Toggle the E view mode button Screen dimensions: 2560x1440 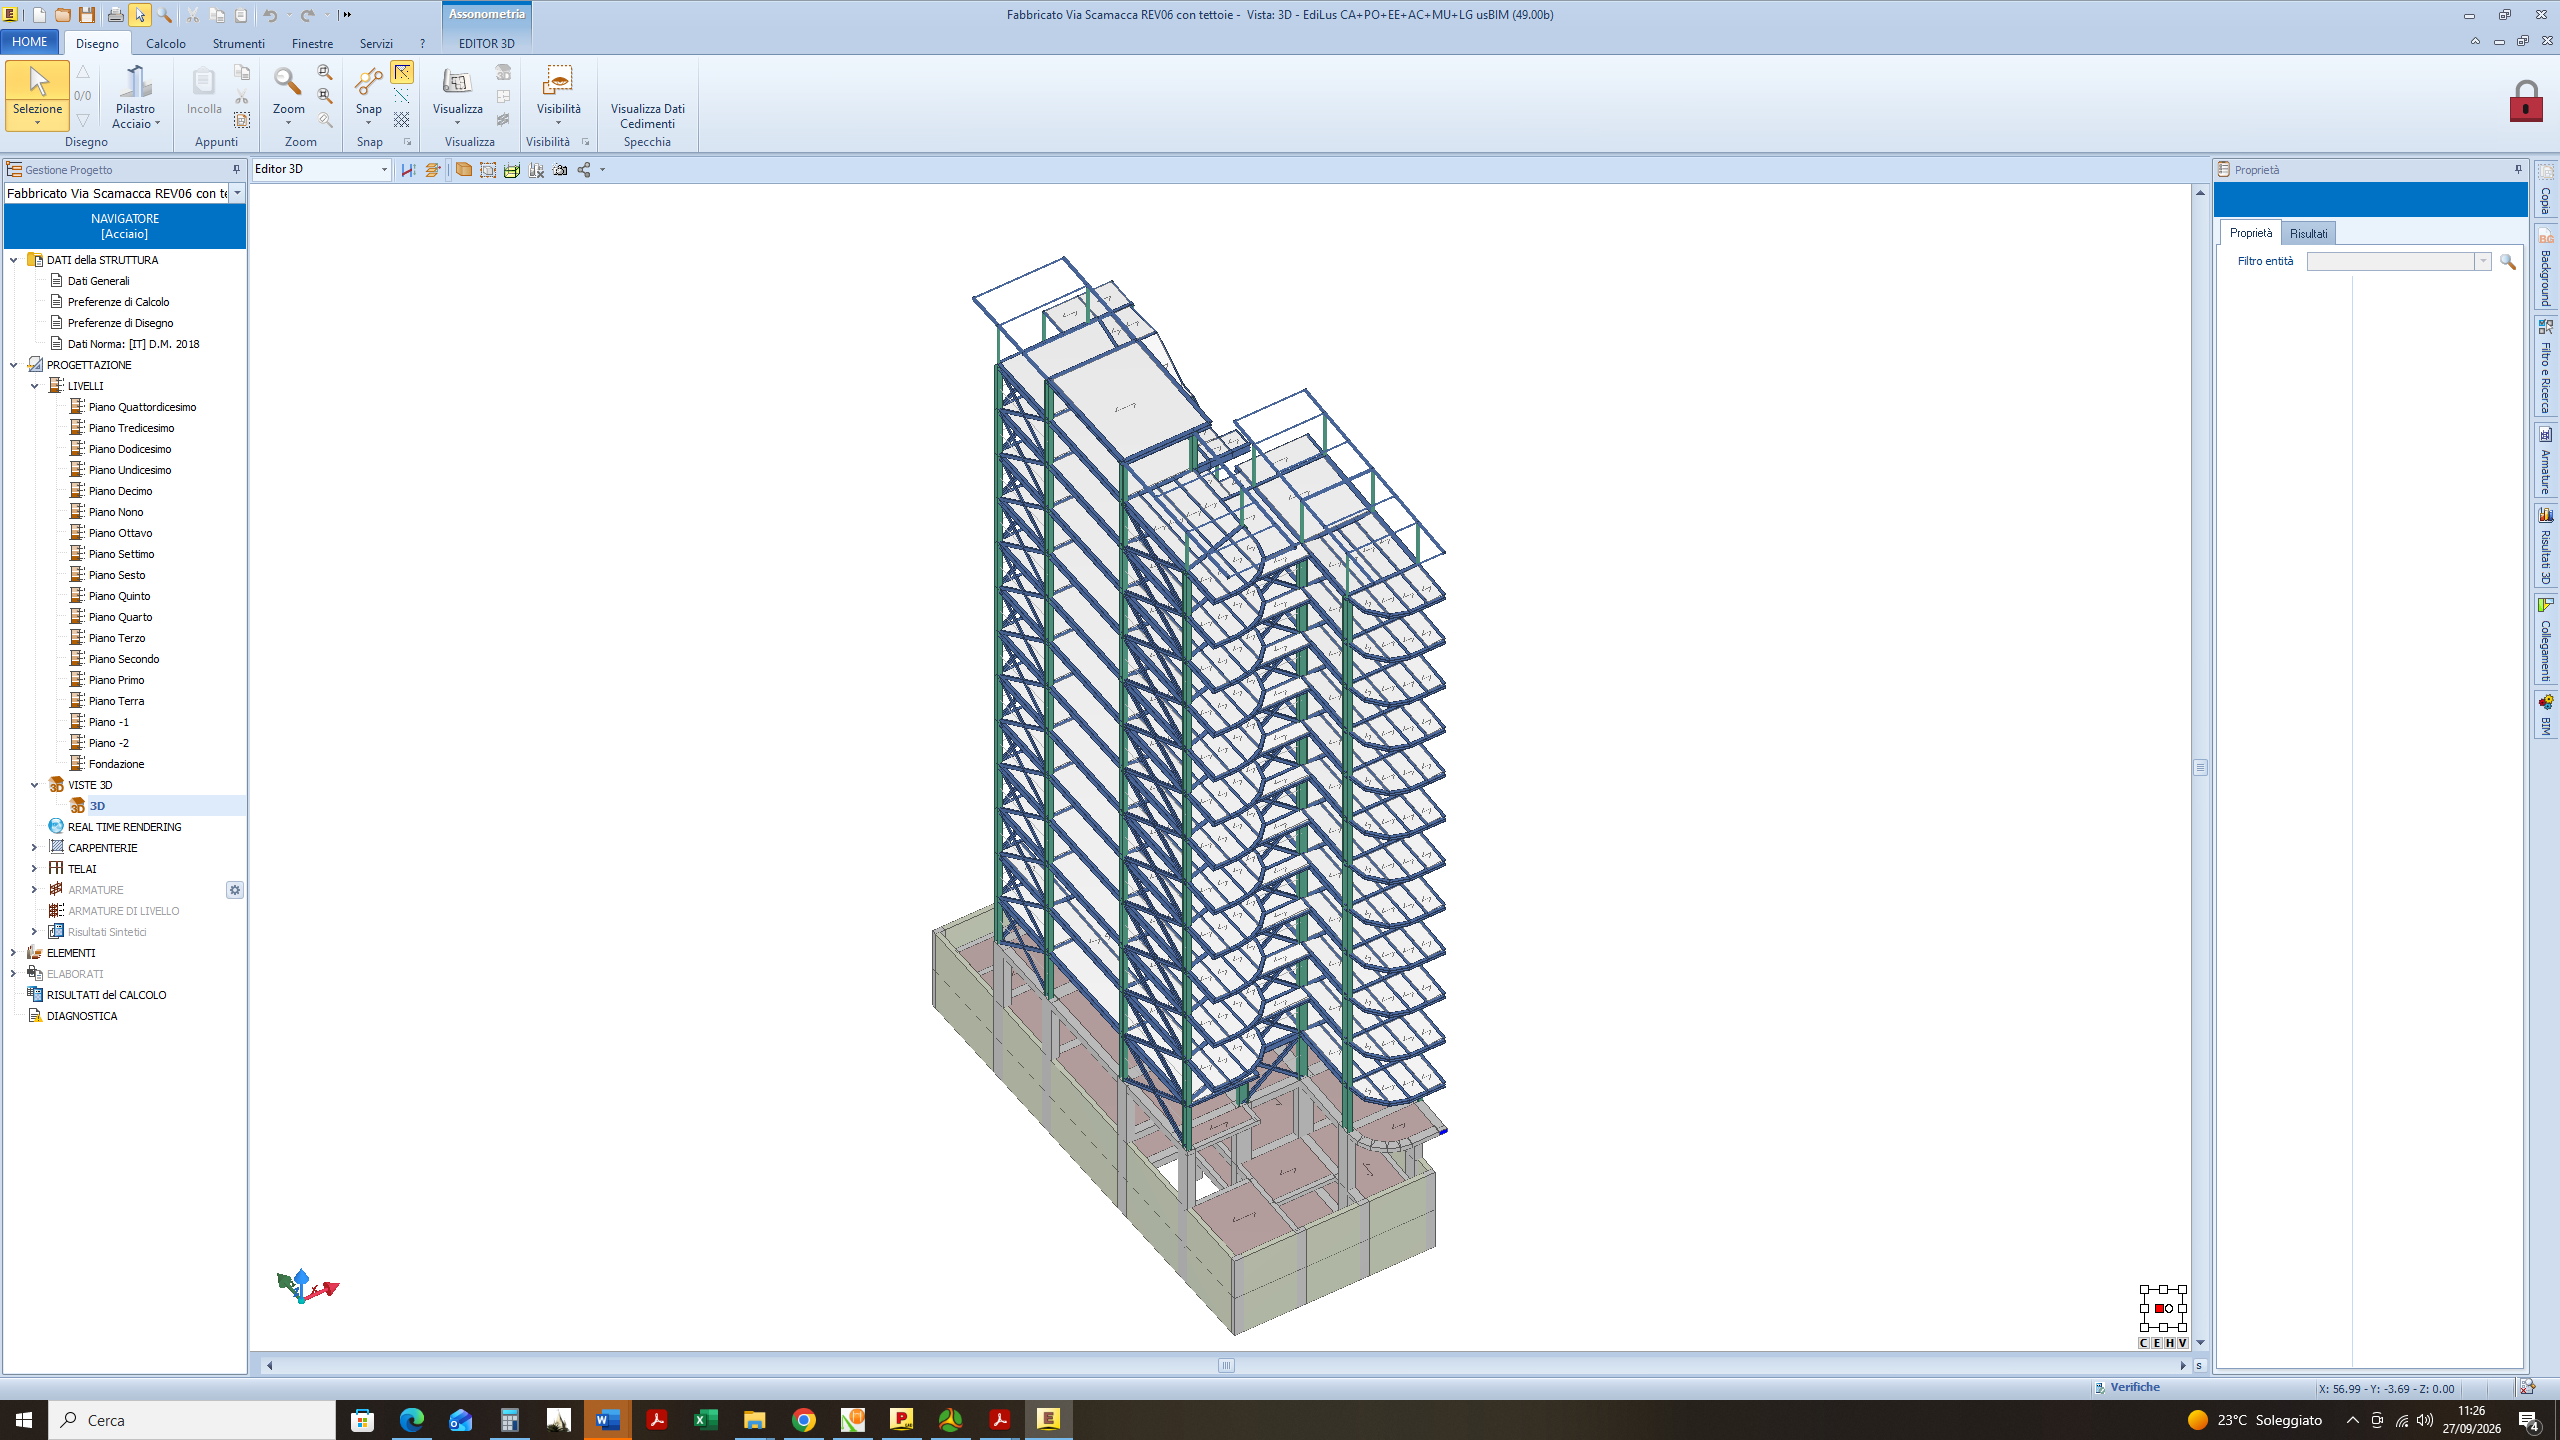point(2157,1343)
